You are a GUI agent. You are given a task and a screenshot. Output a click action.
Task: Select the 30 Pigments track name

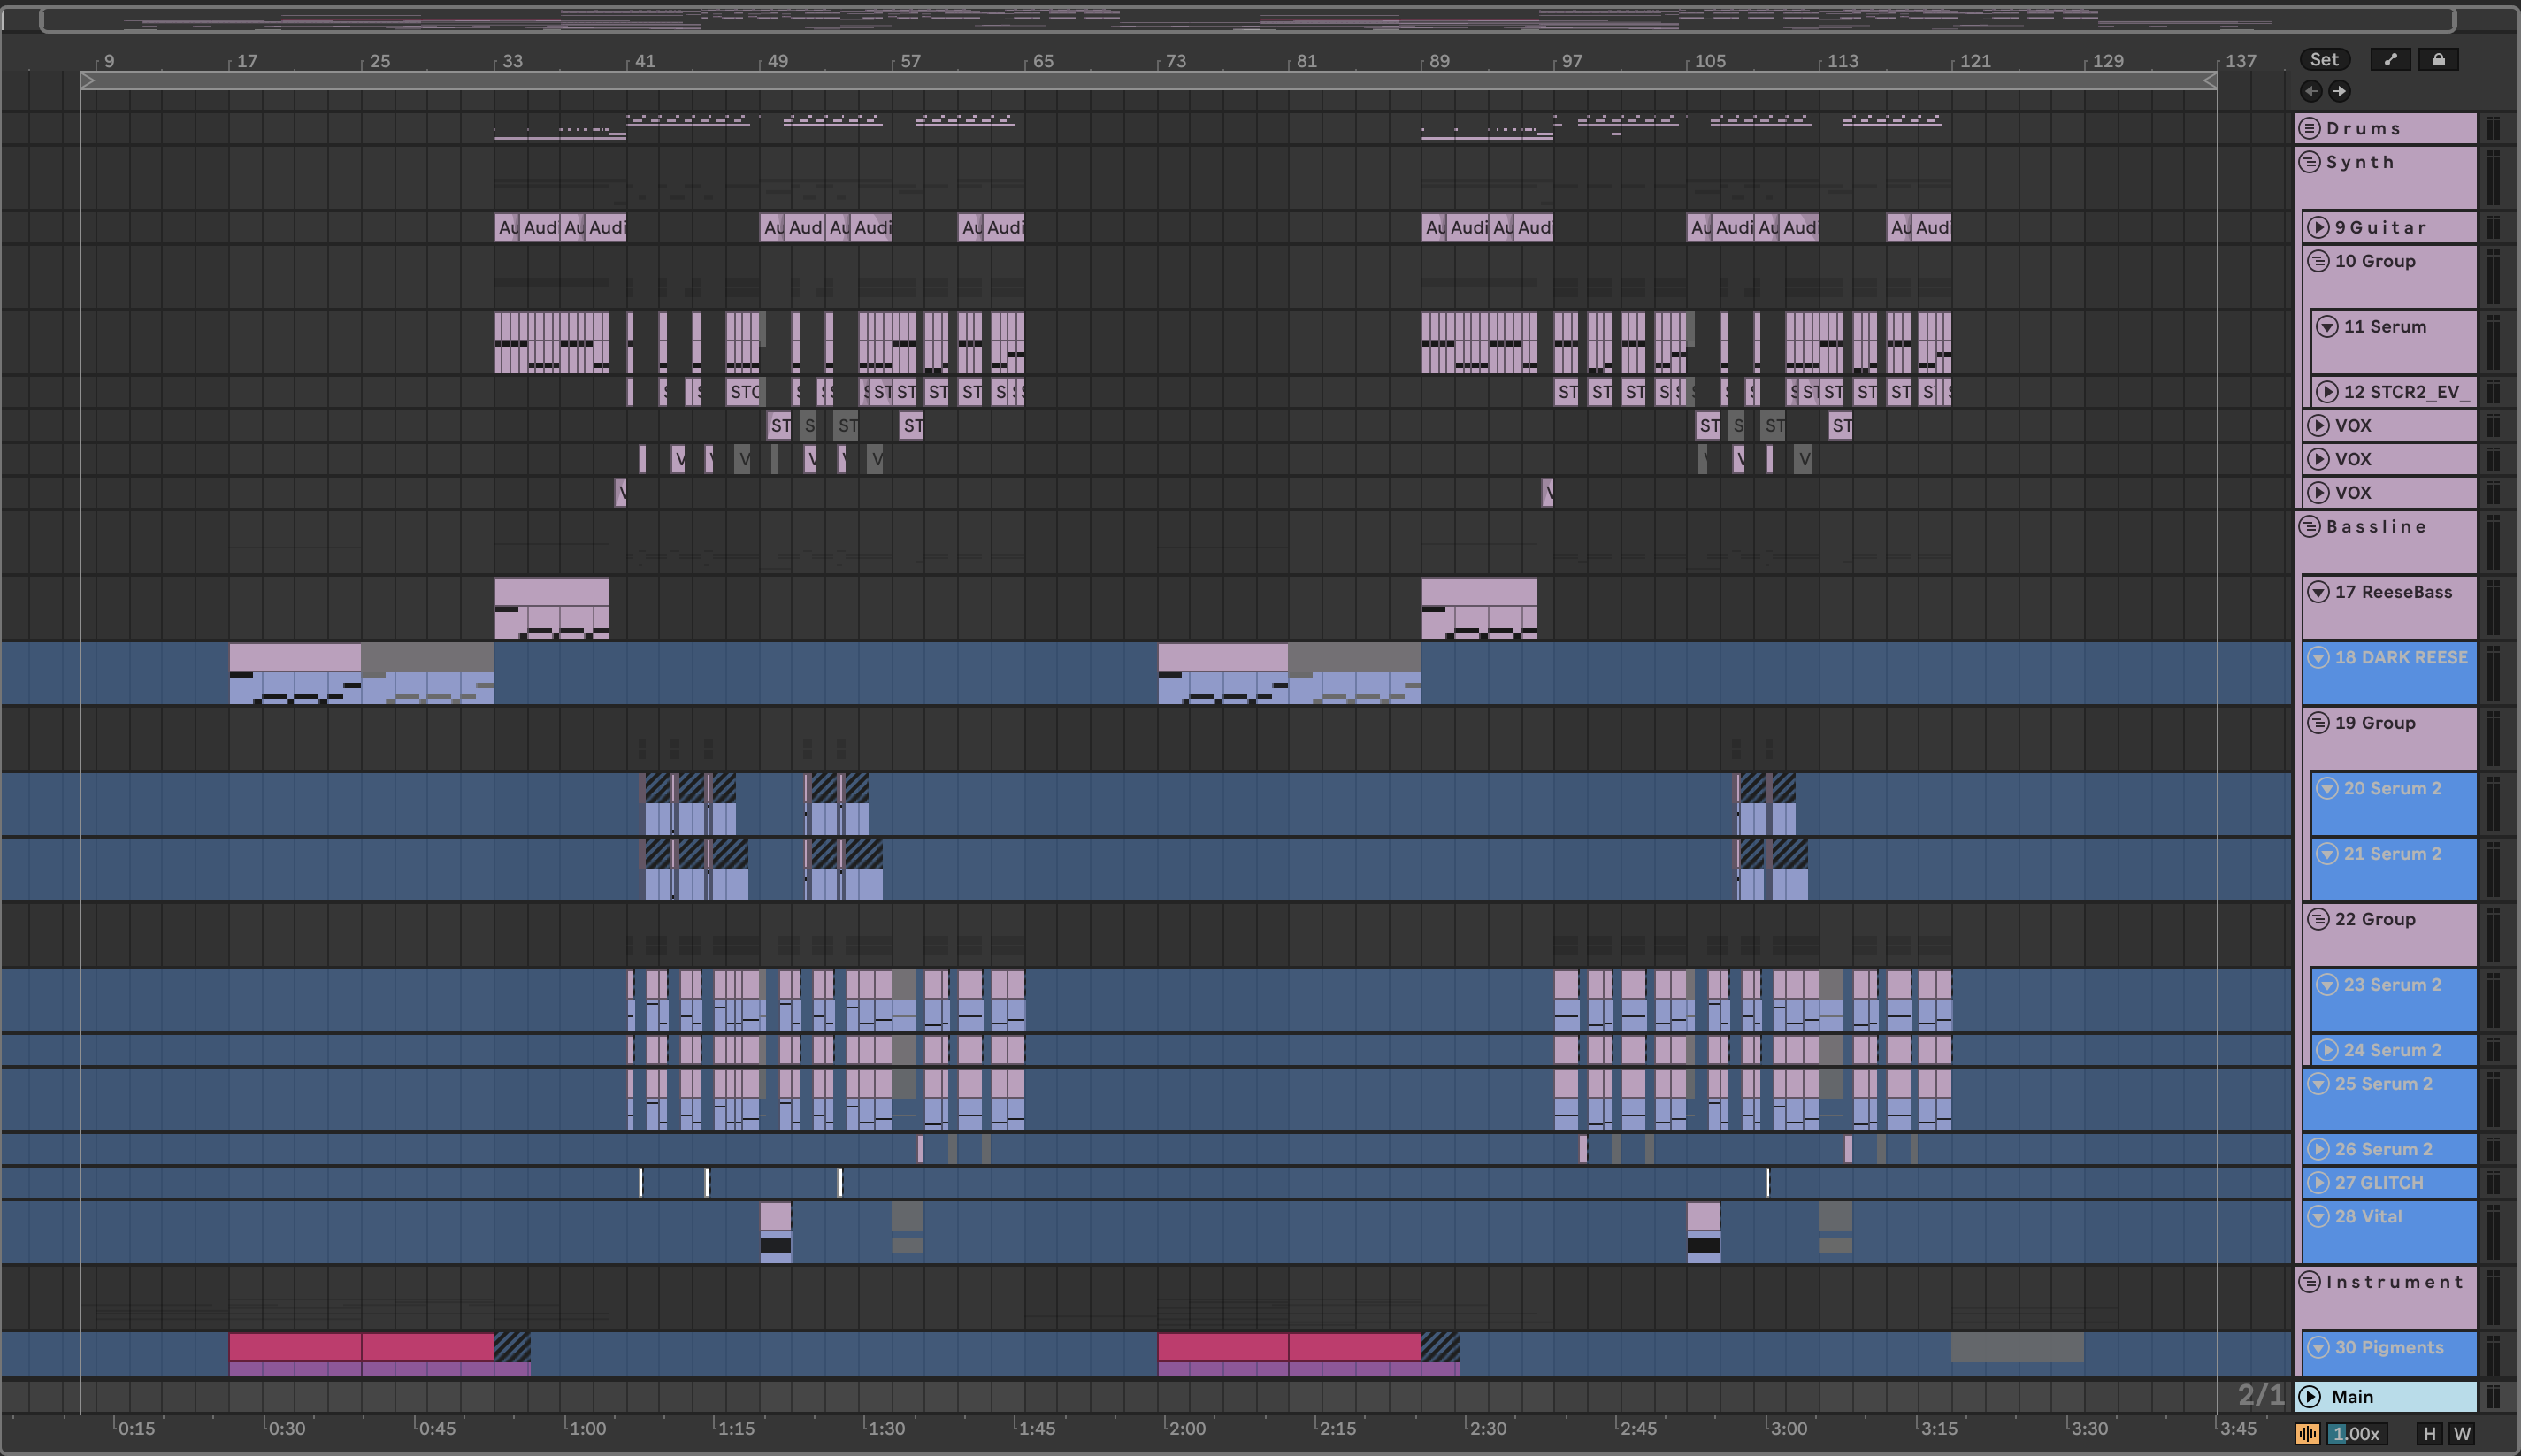tap(2389, 1348)
